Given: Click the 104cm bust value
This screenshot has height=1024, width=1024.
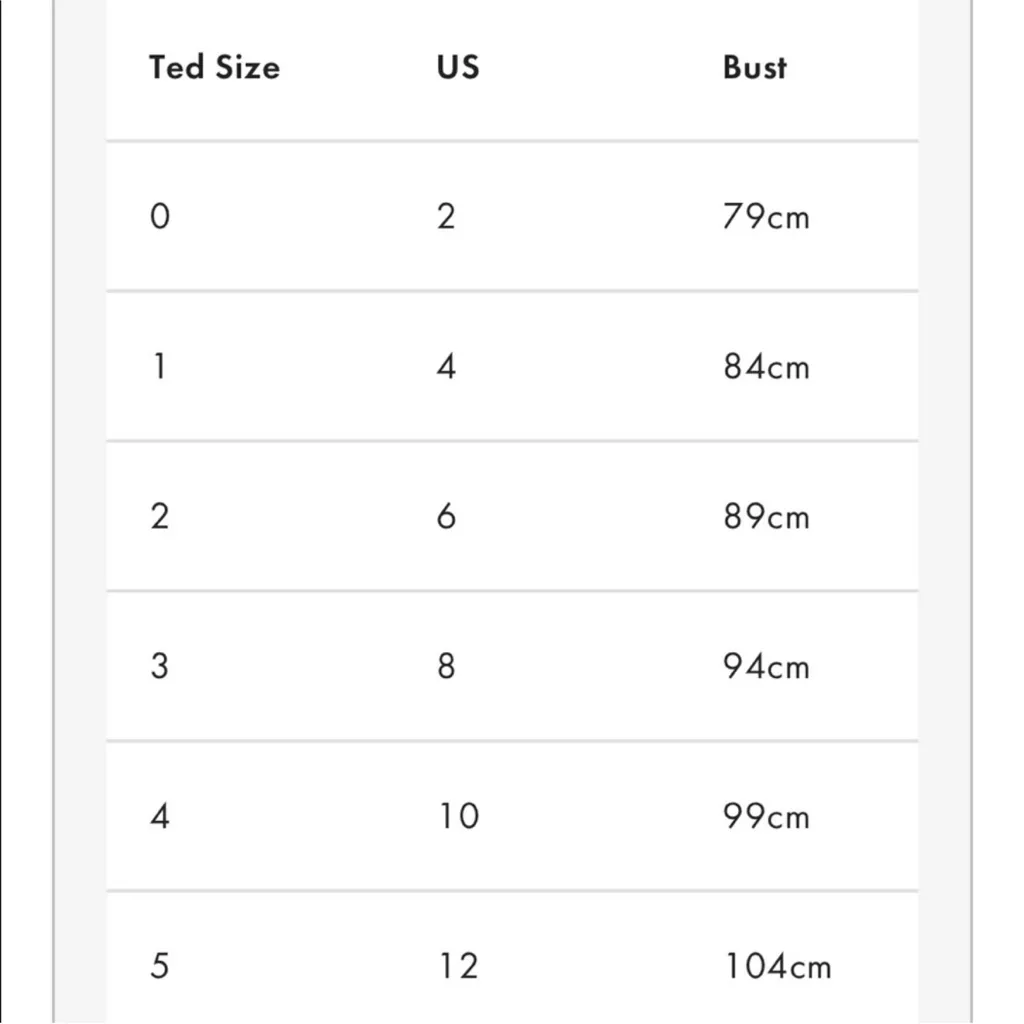Looking at the screenshot, I should (777, 967).
